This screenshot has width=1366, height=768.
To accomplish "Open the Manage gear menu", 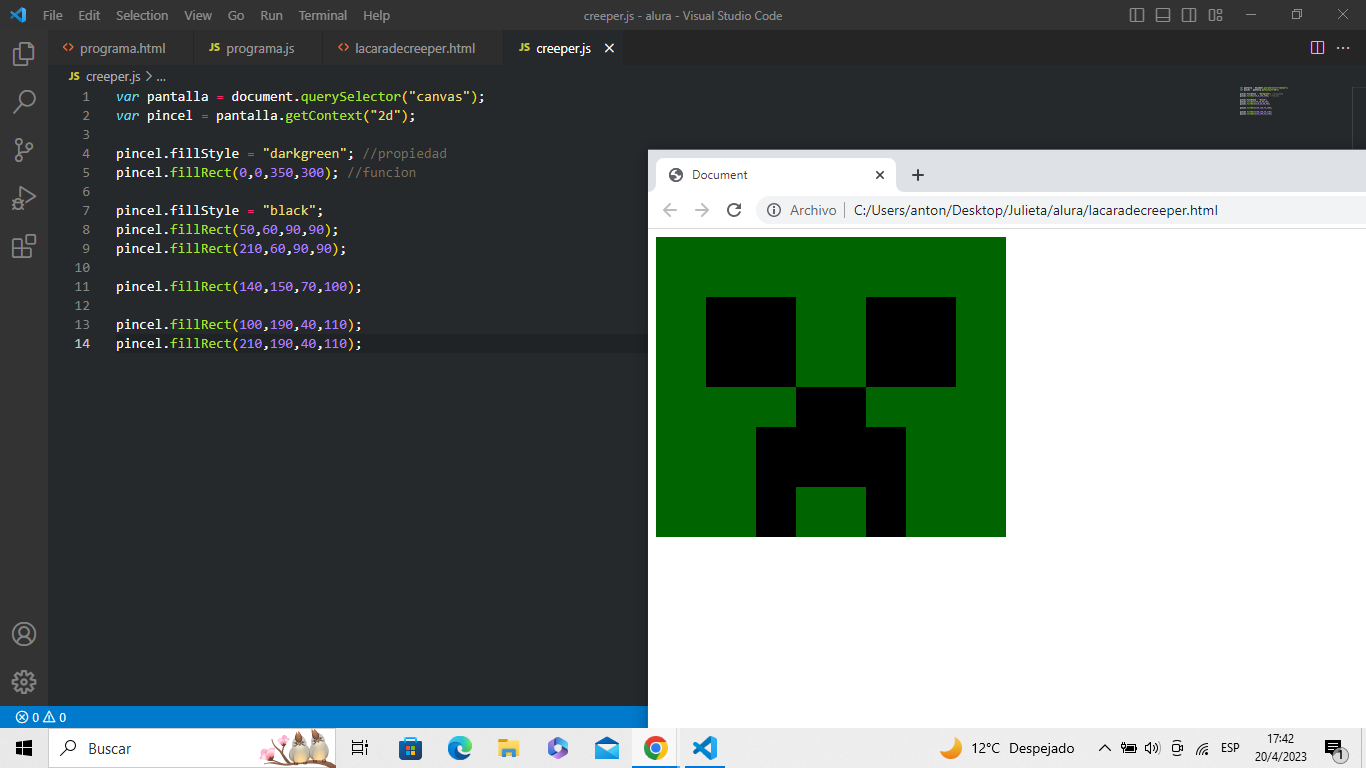I will [24, 682].
